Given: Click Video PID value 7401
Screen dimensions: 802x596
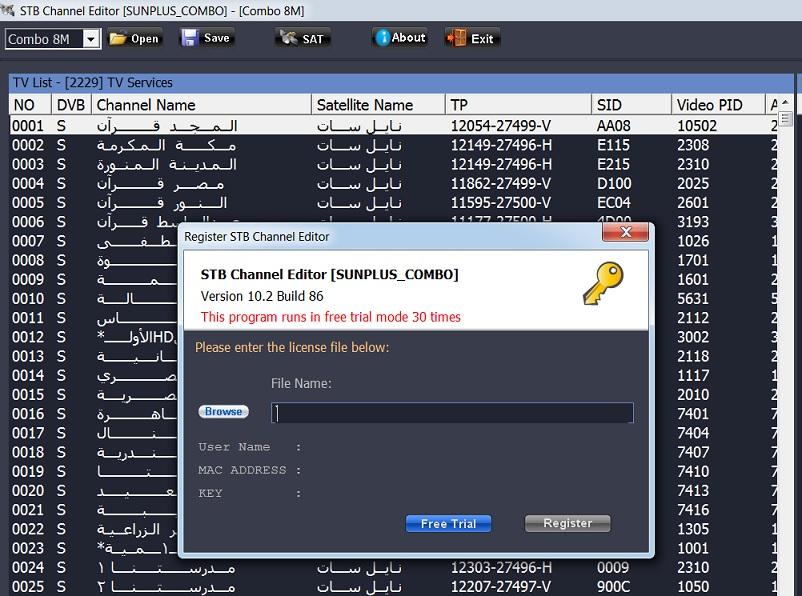Looking at the screenshot, I should pos(693,414).
